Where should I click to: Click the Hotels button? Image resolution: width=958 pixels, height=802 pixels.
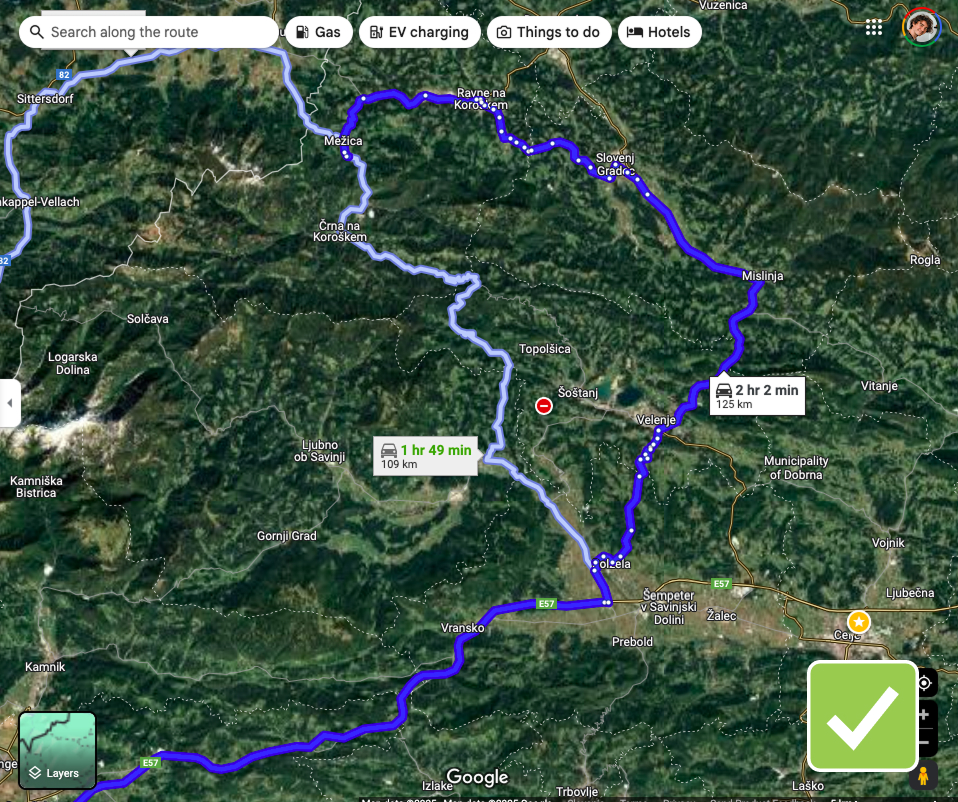coord(660,32)
